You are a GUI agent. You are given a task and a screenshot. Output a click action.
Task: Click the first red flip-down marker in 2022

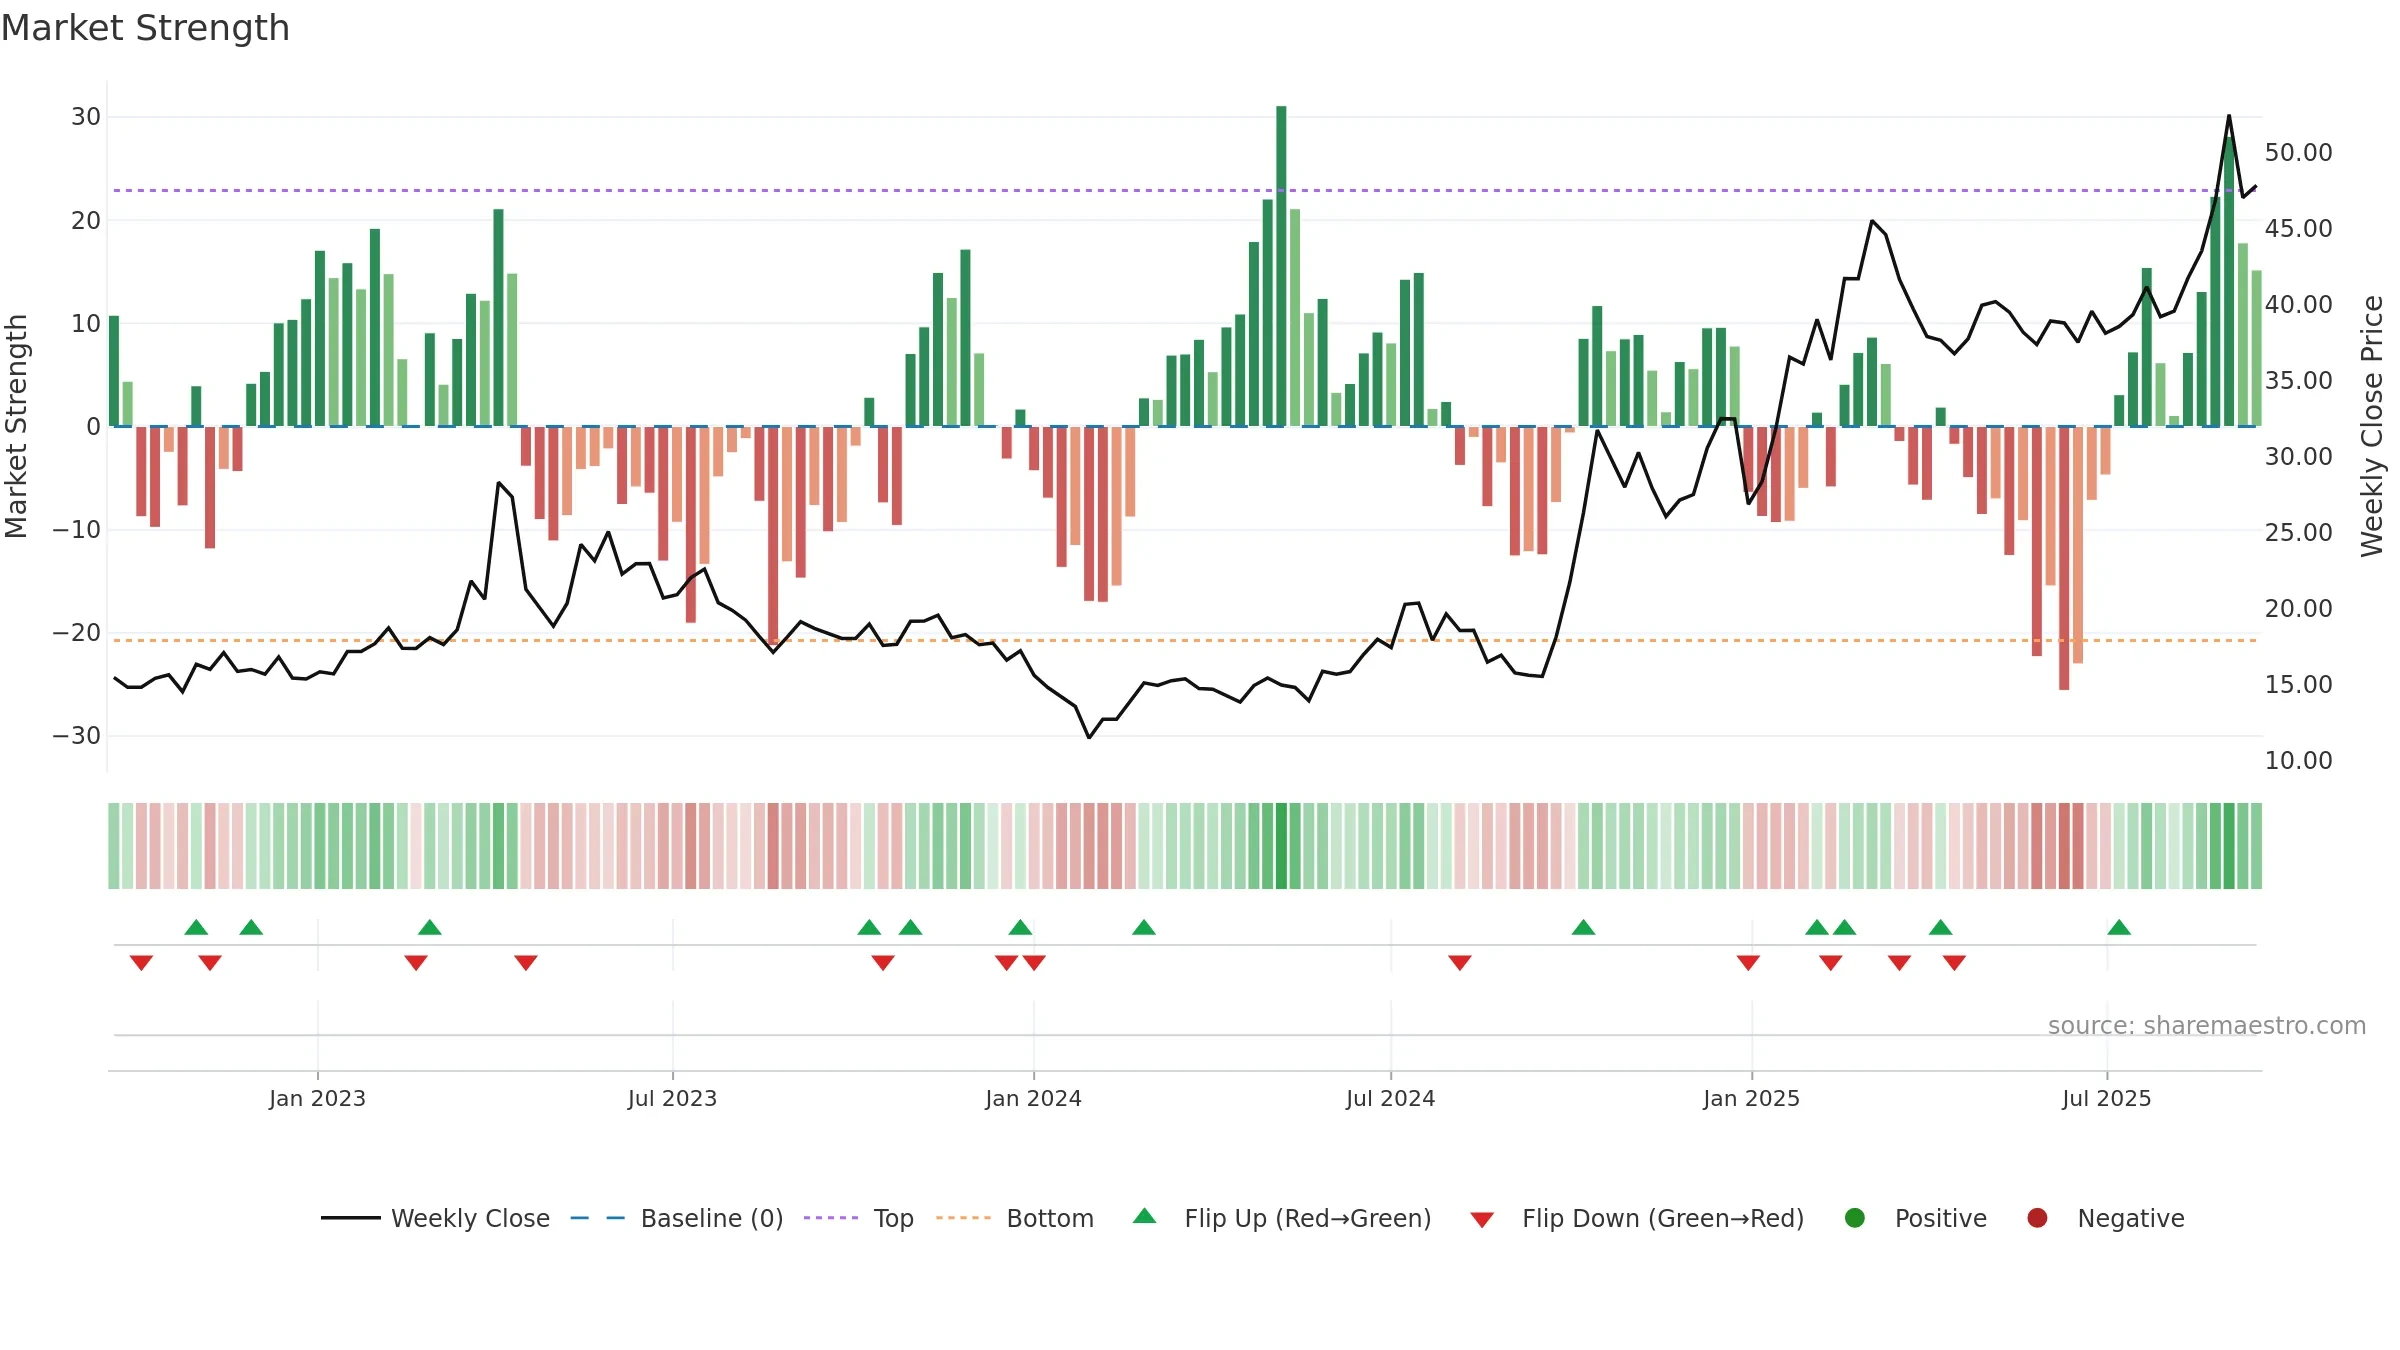tap(141, 962)
